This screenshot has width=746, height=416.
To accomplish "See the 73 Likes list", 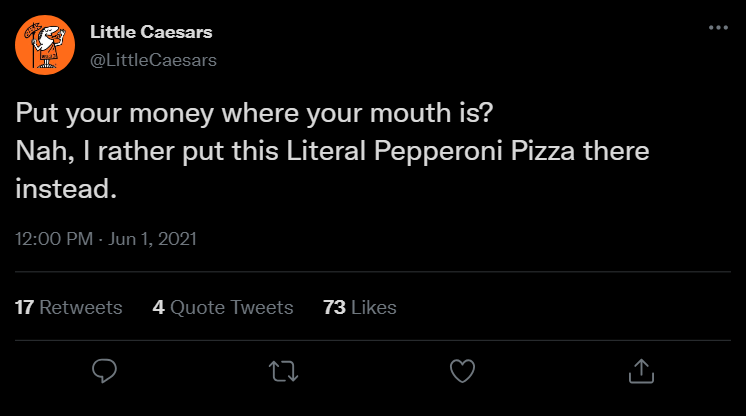I will [360, 307].
